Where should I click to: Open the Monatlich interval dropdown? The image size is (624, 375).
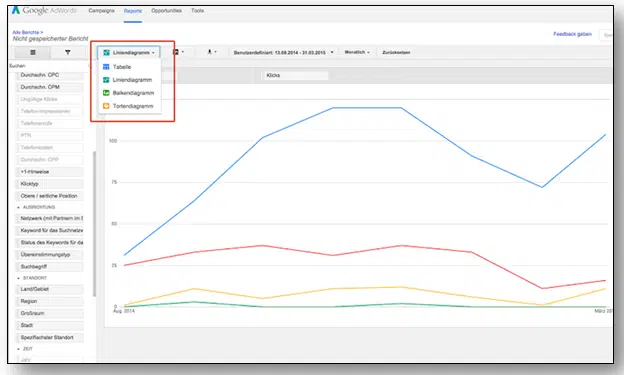357,52
